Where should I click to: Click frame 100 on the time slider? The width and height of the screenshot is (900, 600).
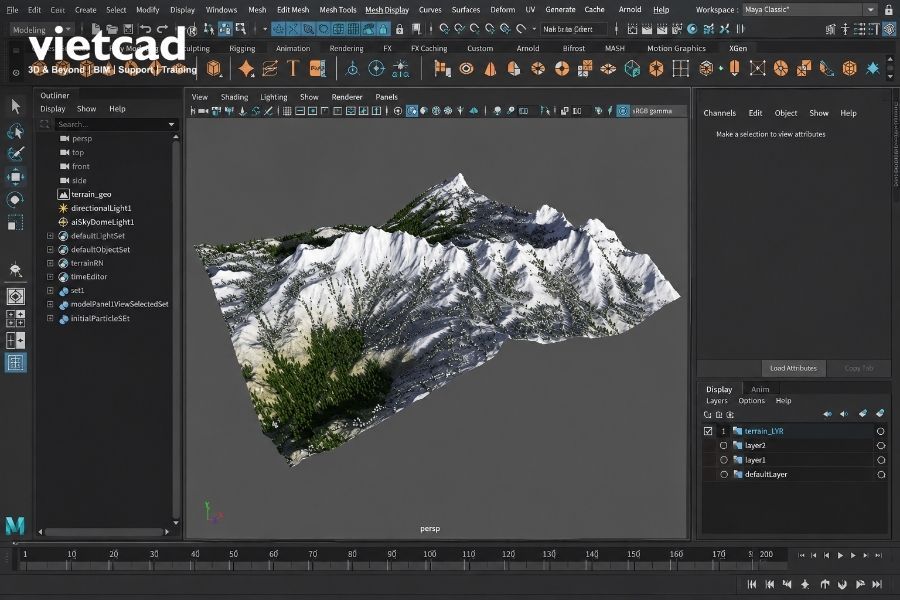tap(430, 555)
